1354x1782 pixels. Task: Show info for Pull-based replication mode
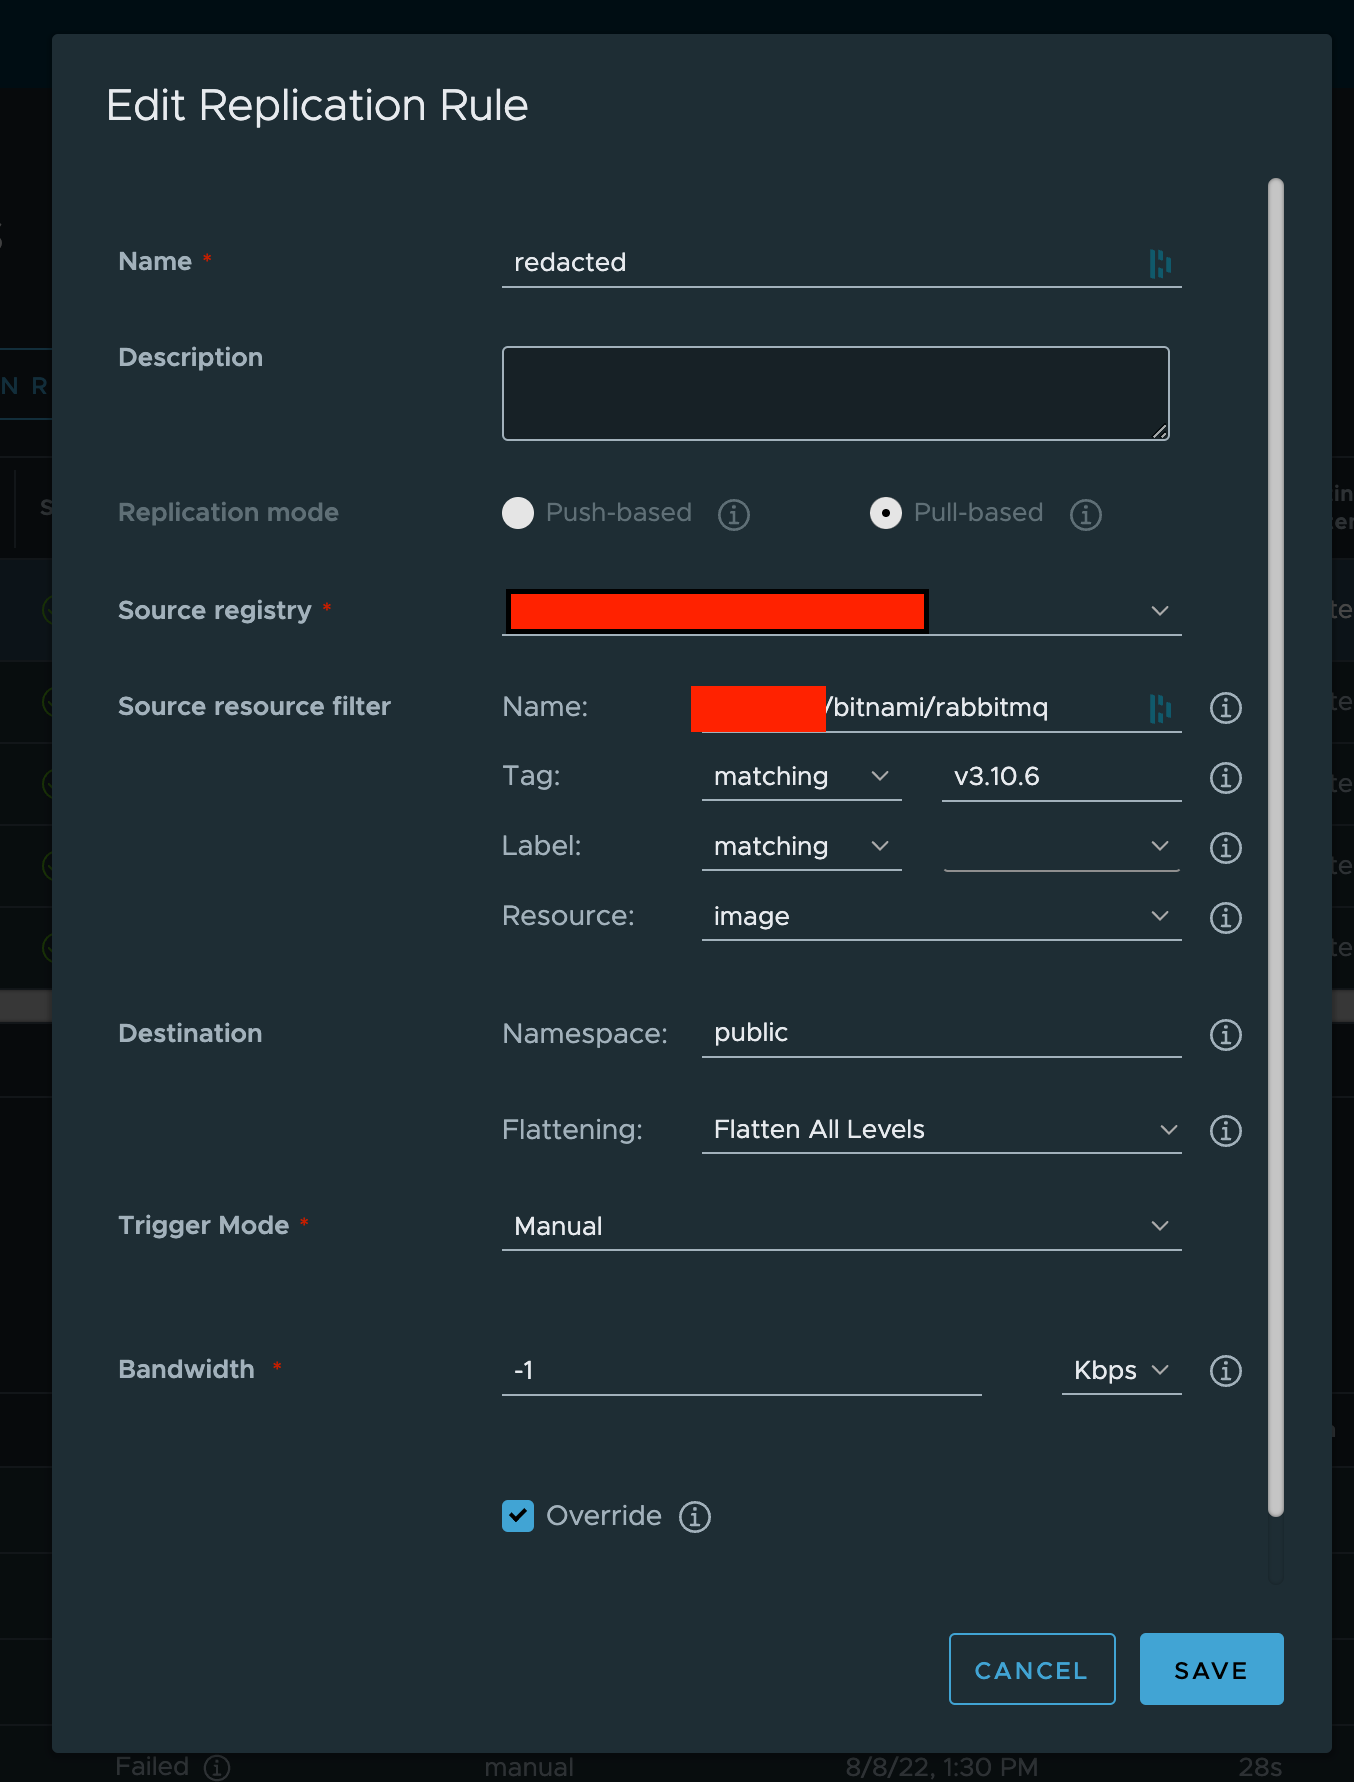pyautogui.click(x=1086, y=514)
